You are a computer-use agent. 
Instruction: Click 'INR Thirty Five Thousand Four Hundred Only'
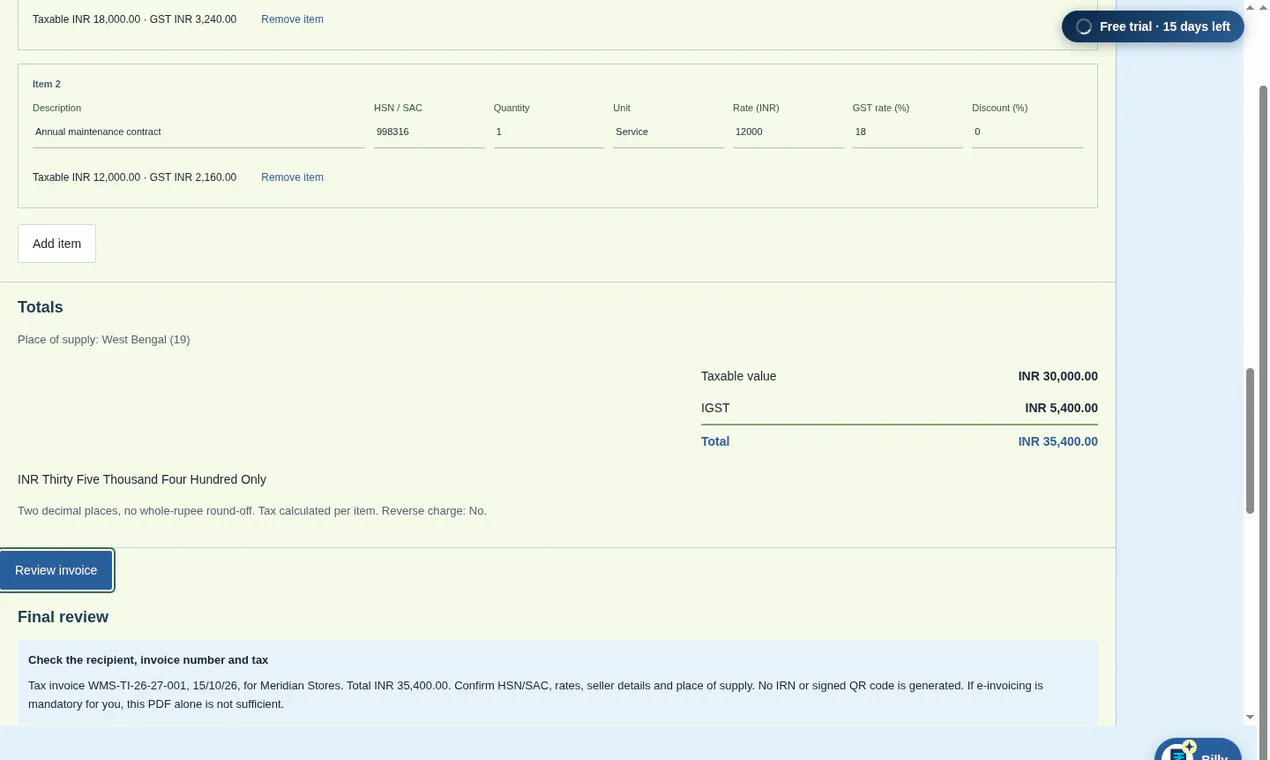click(142, 480)
